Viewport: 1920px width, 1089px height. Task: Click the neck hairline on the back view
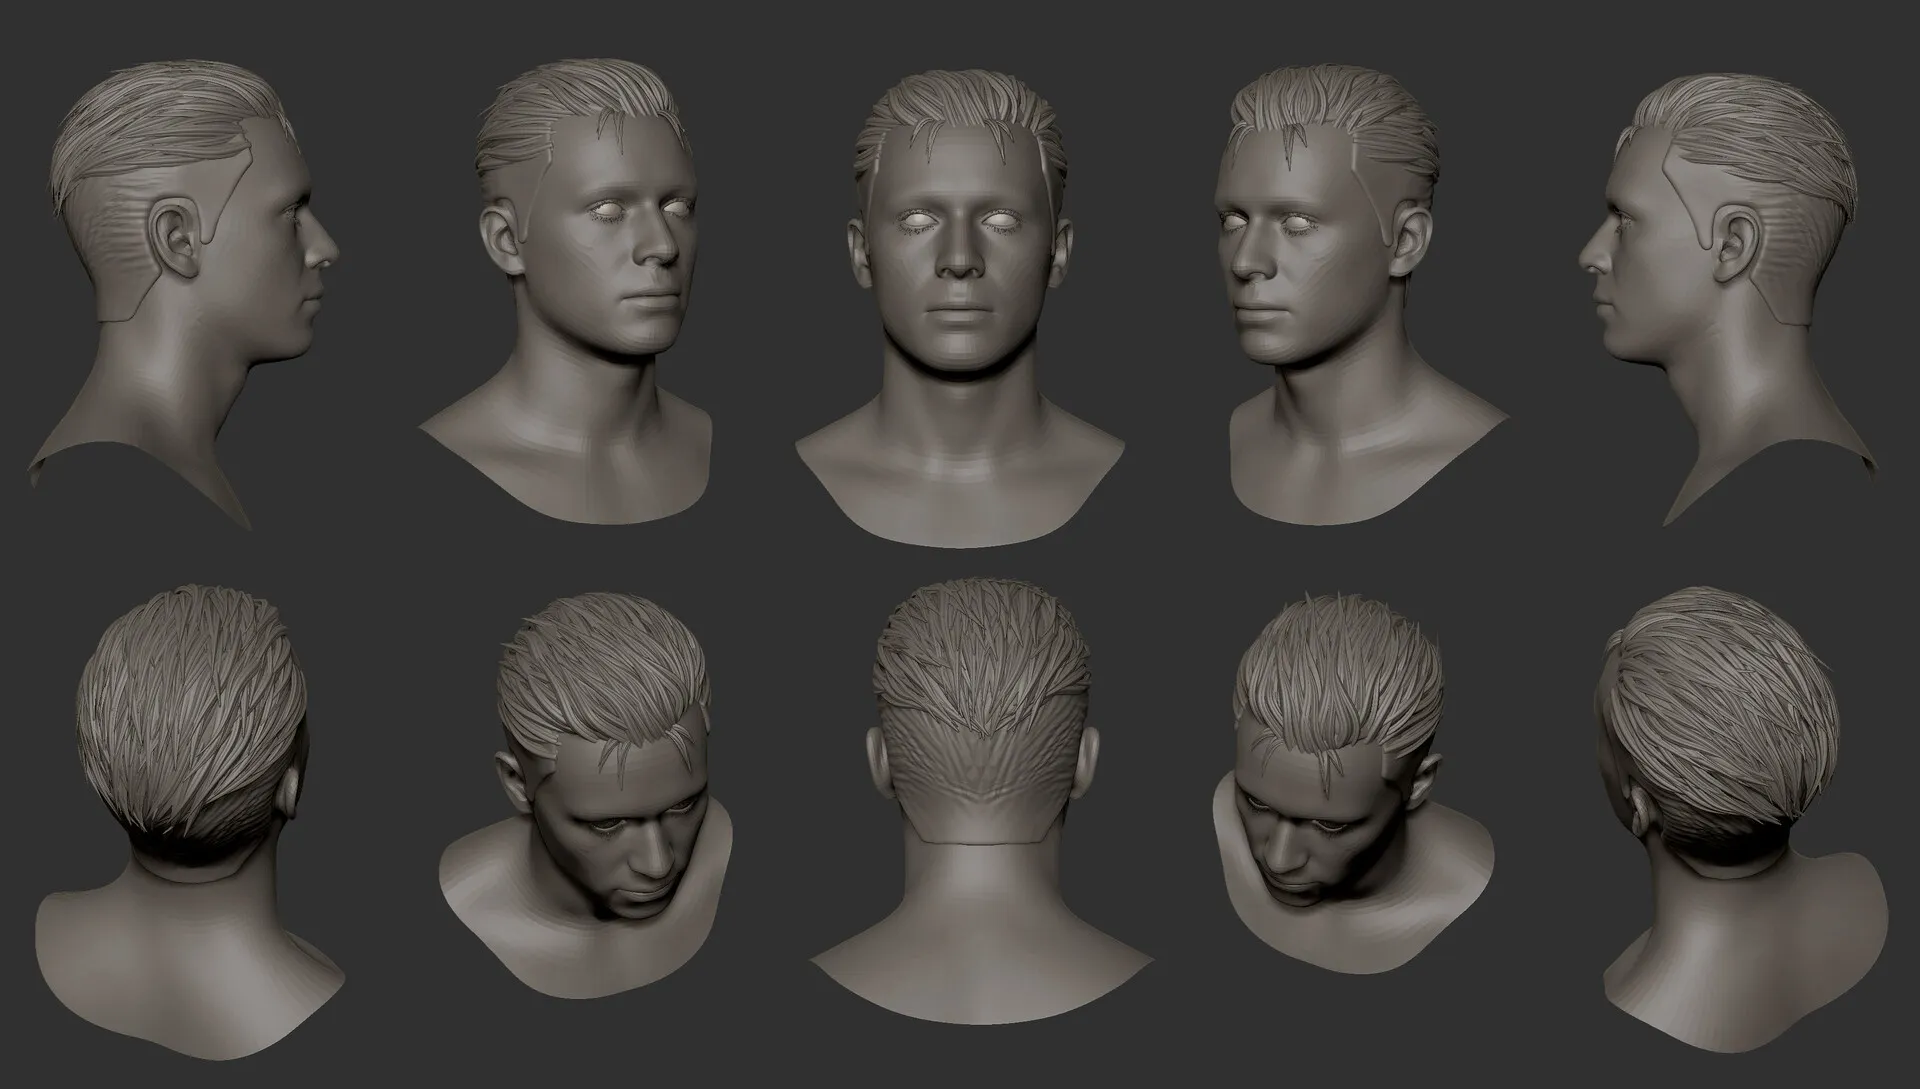click(x=980, y=840)
